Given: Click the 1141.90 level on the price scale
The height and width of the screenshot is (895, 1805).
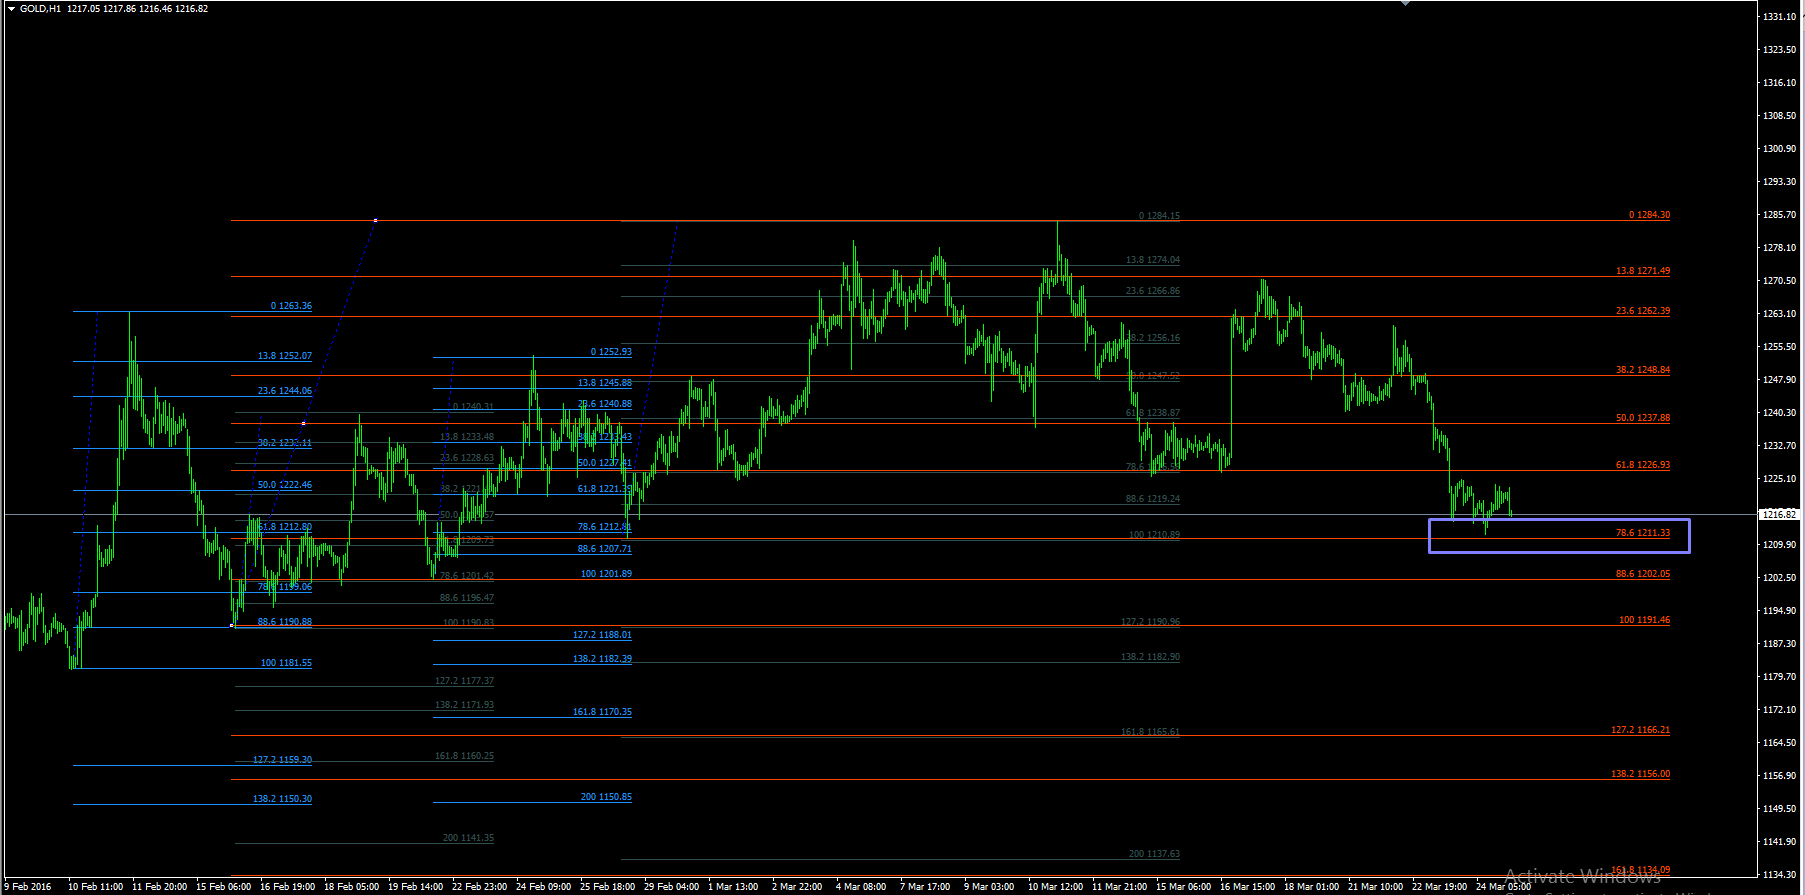Looking at the screenshot, I should coord(1779,842).
